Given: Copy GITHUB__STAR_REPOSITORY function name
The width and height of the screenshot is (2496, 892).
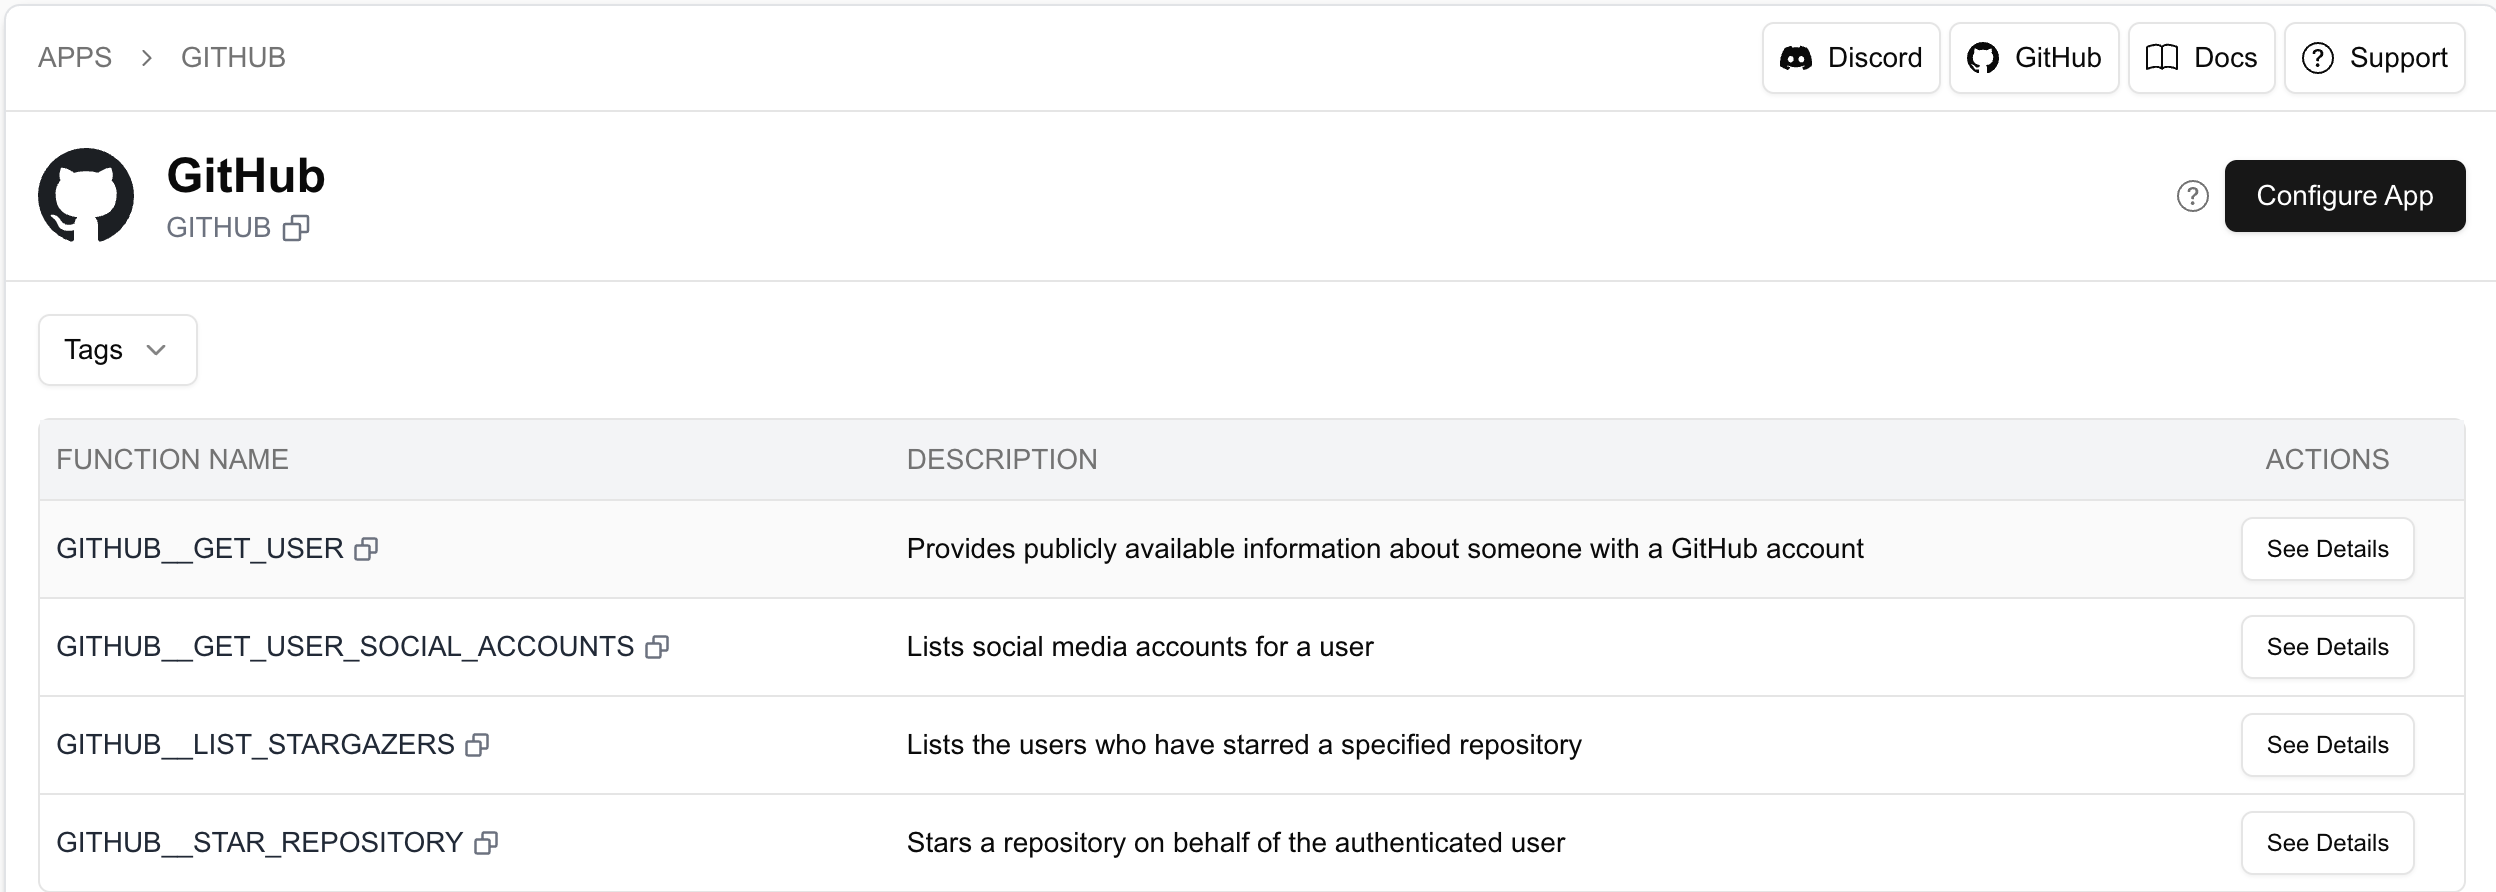Looking at the screenshot, I should (x=486, y=843).
